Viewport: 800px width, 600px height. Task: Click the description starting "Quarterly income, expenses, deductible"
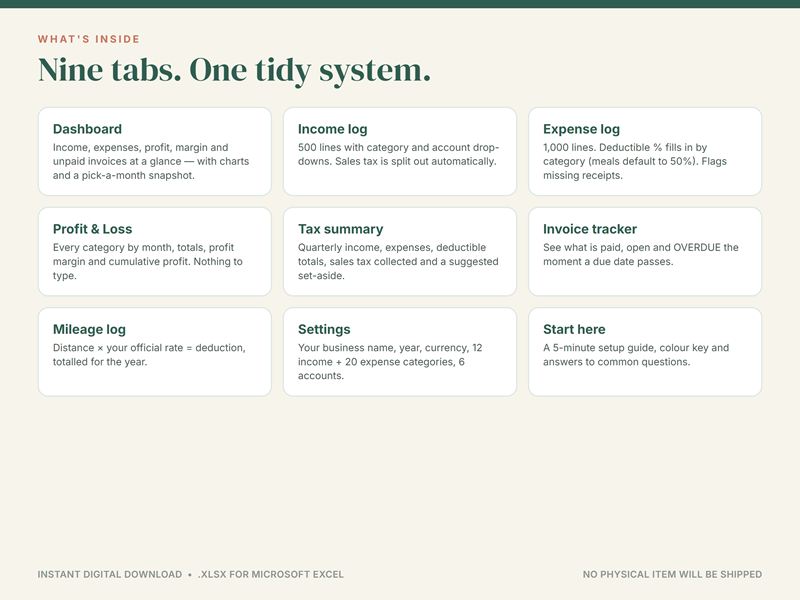point(398,261)
